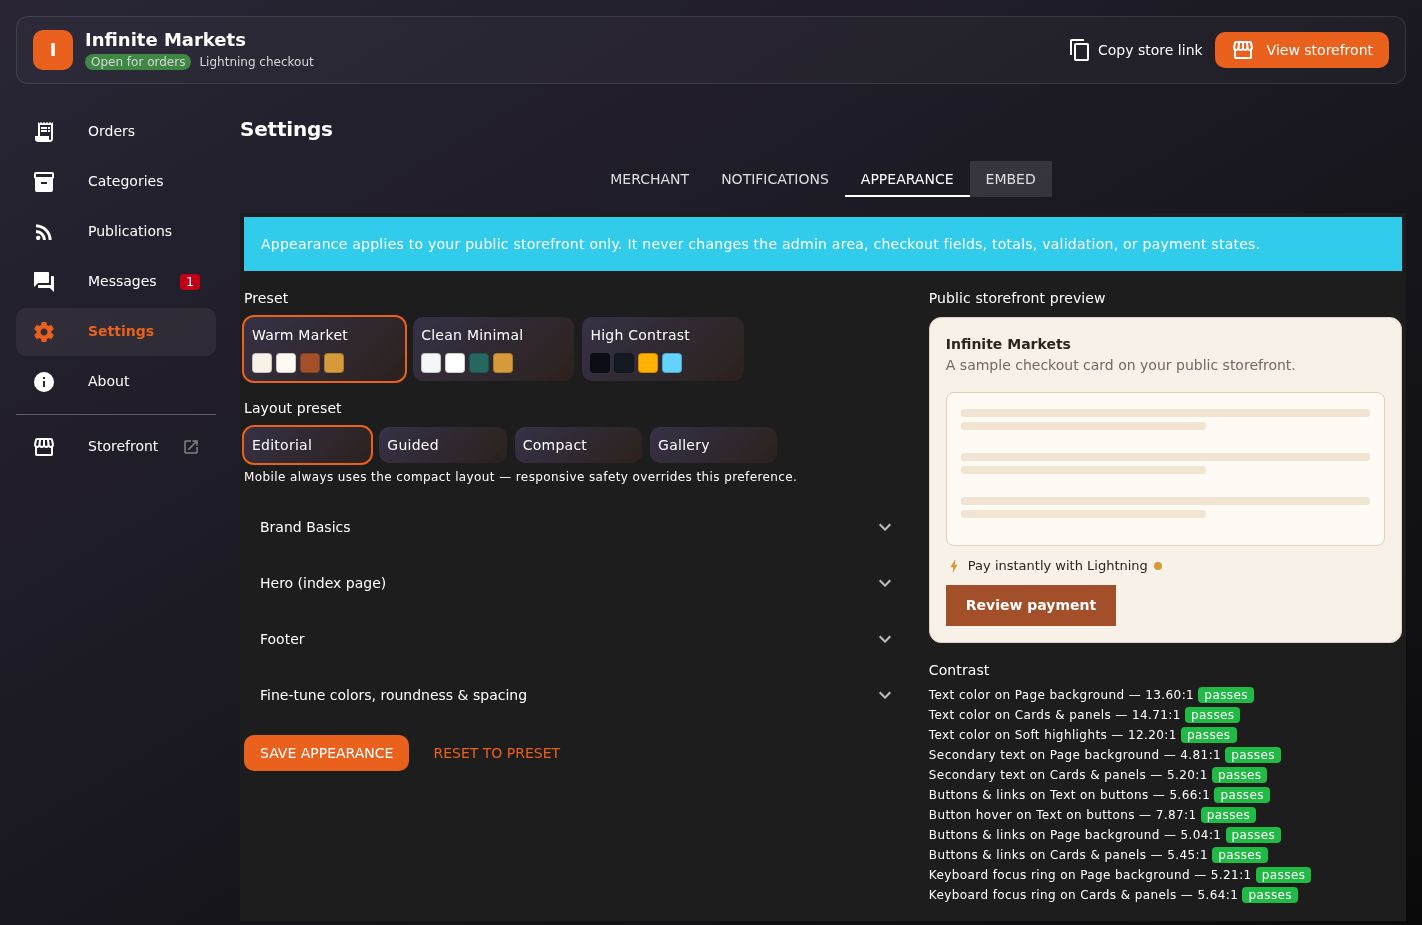Expand the Footer section
The image size is (1422, 925).
click(x=574, y=639)
